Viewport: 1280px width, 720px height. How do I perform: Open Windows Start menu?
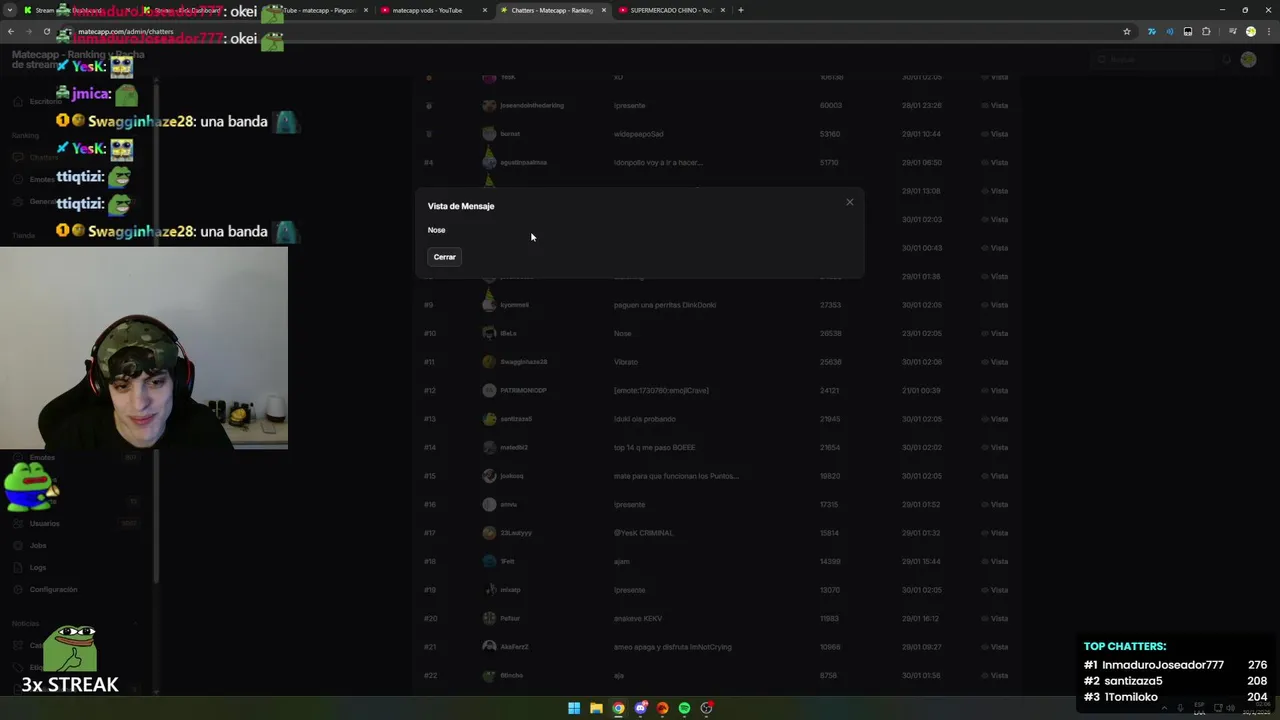click(574, 708)
